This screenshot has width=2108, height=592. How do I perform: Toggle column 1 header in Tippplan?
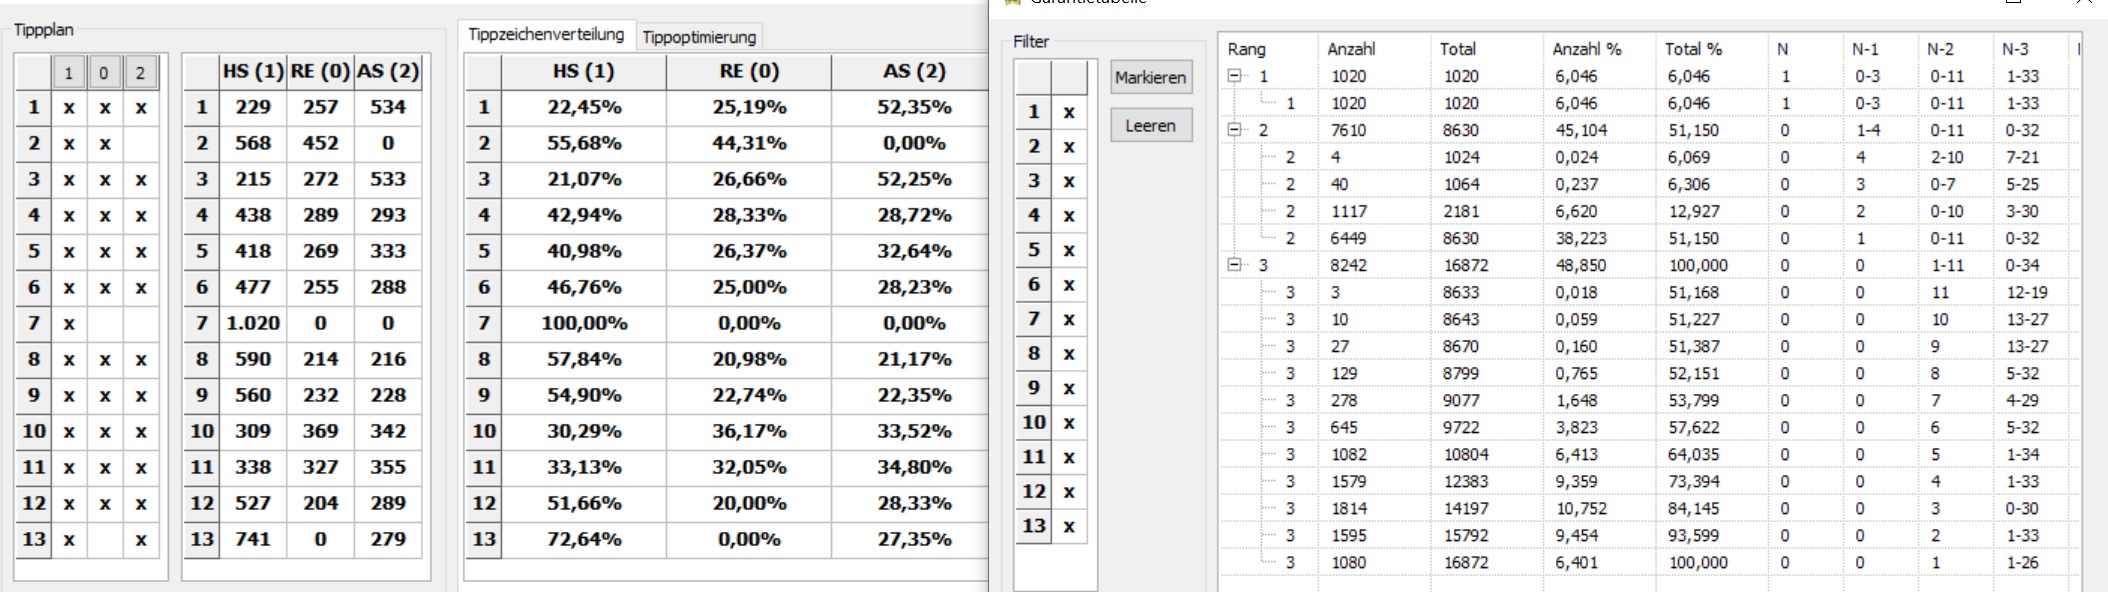tap(68, 72)
